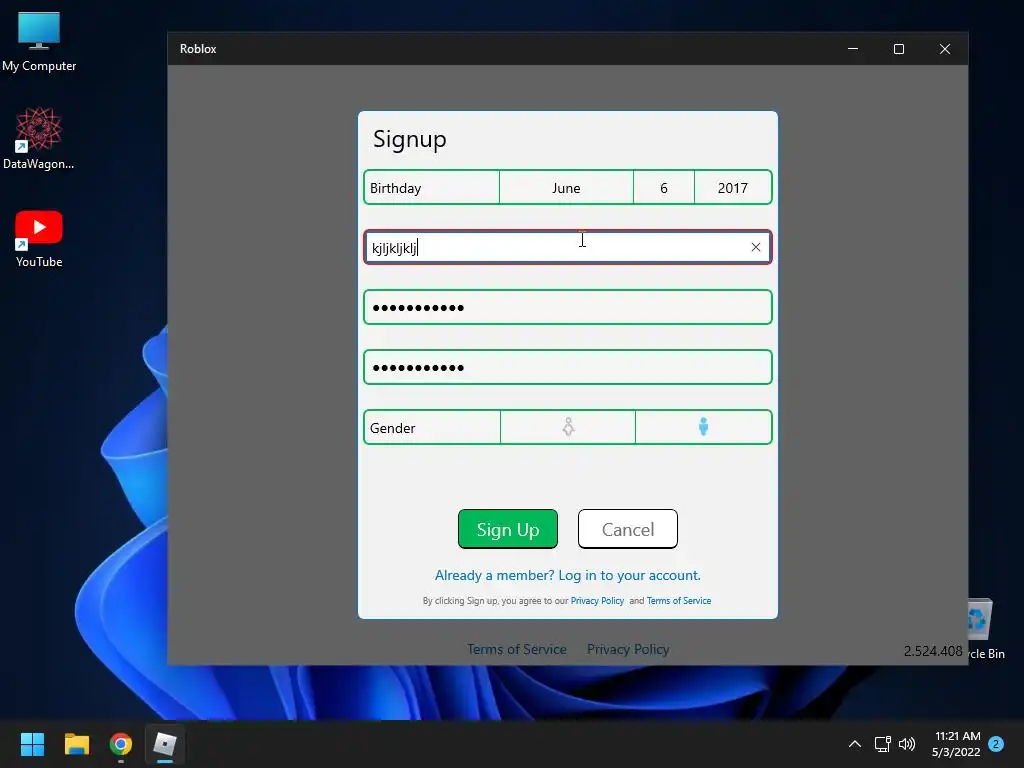The image size is (1024, 768).
Task: Click the Gender label
Action: (392, 428)
